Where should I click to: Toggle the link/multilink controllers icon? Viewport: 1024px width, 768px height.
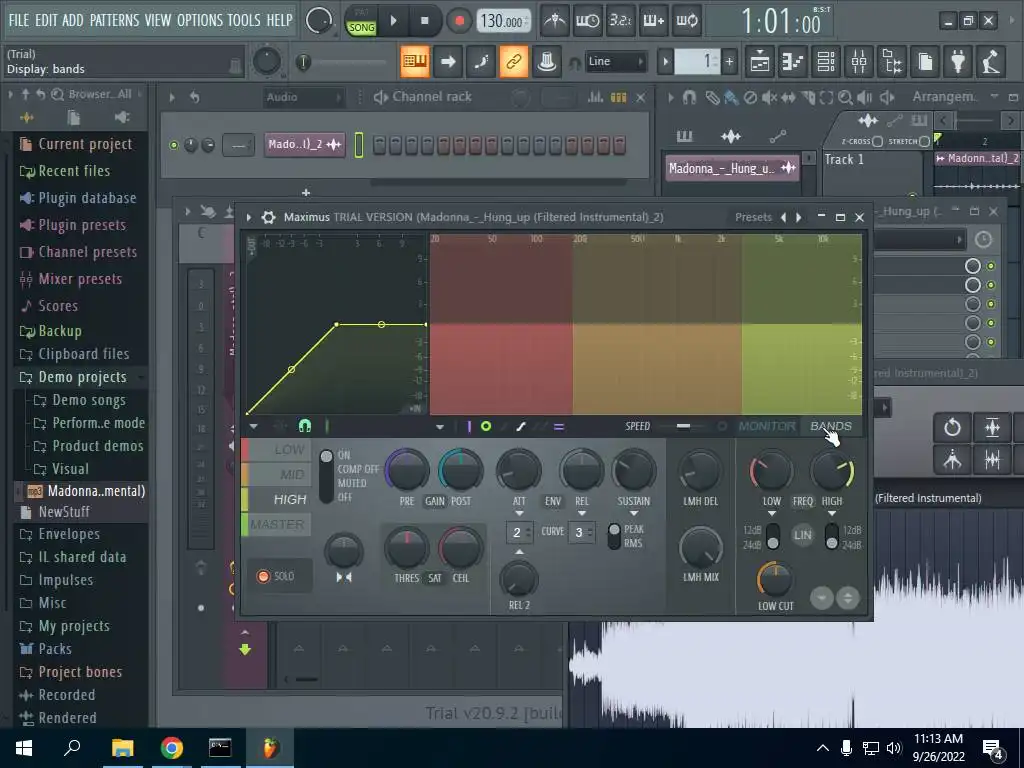coord(513,61)
